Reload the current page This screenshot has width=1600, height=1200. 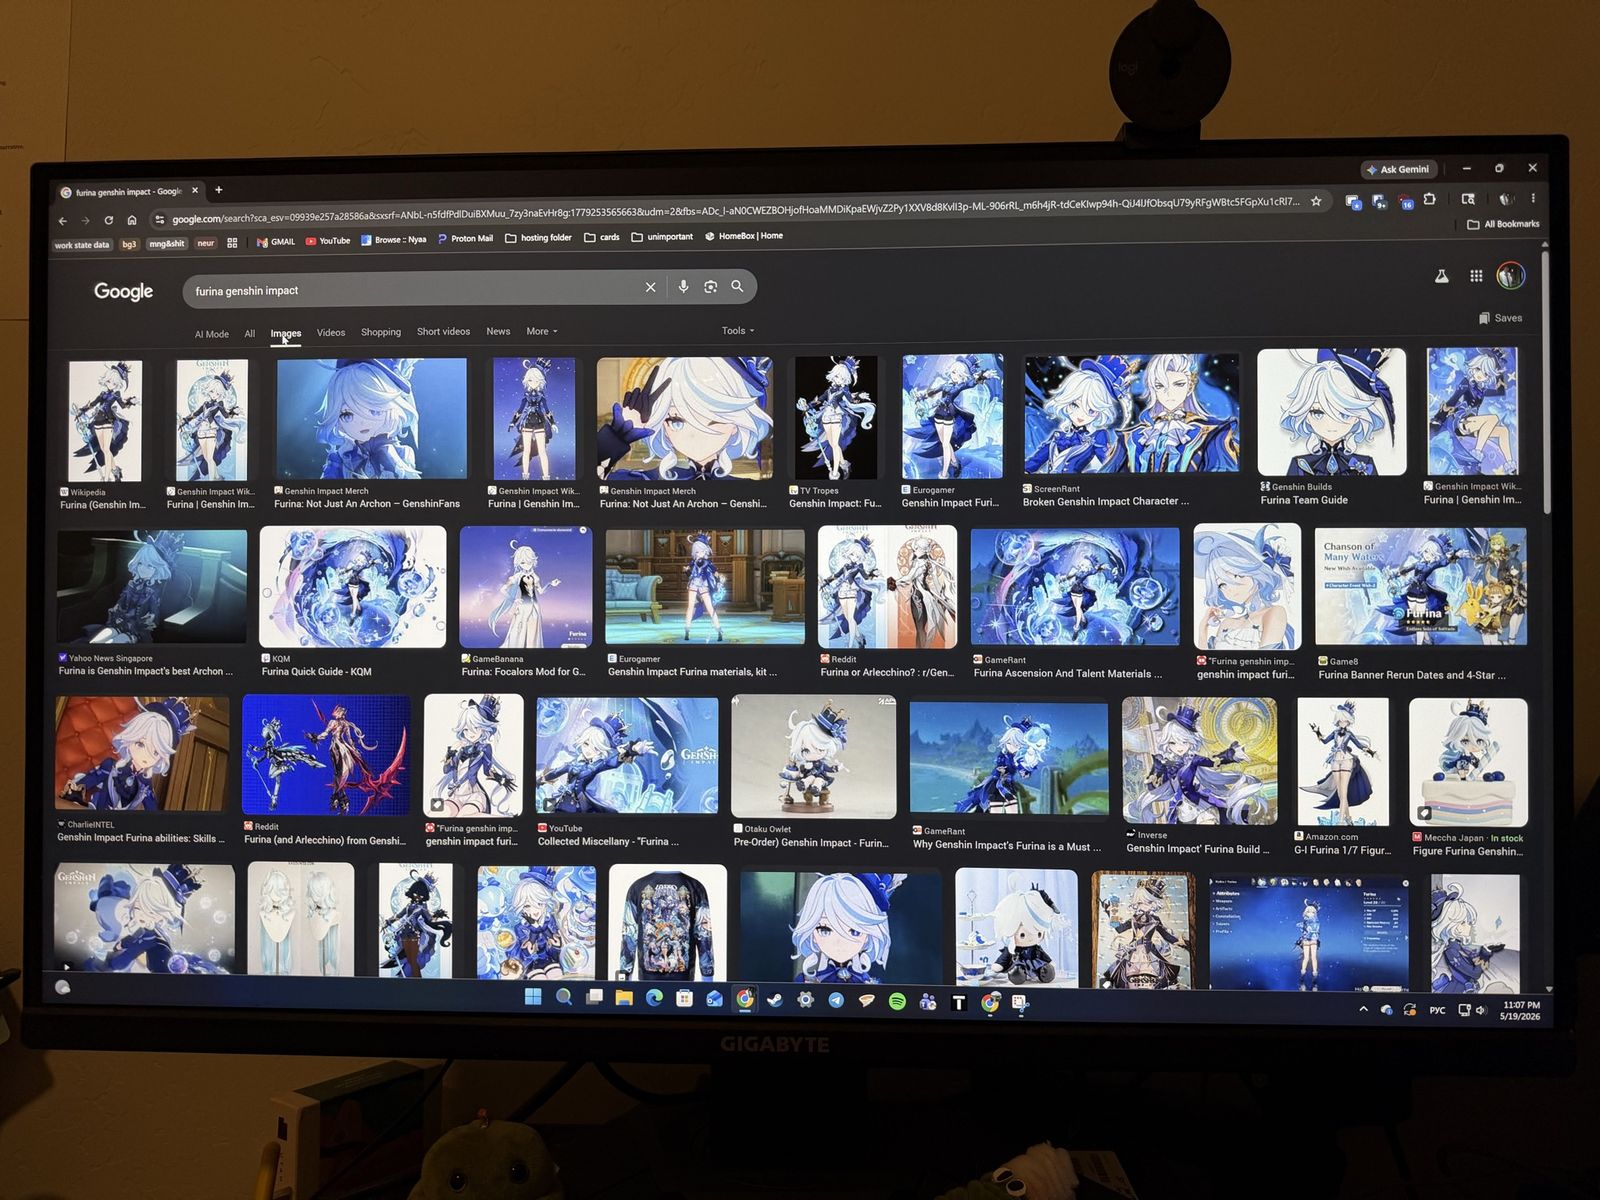pyautogui.click(x=109, y=220)
